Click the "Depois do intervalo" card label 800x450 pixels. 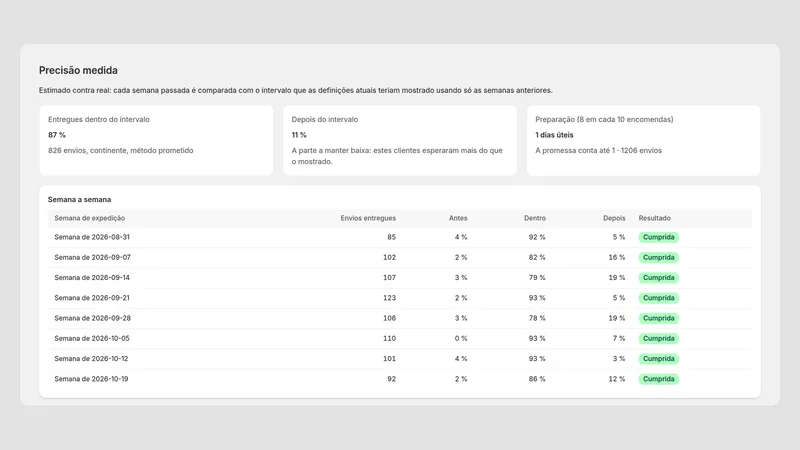[x=324, y=119]
